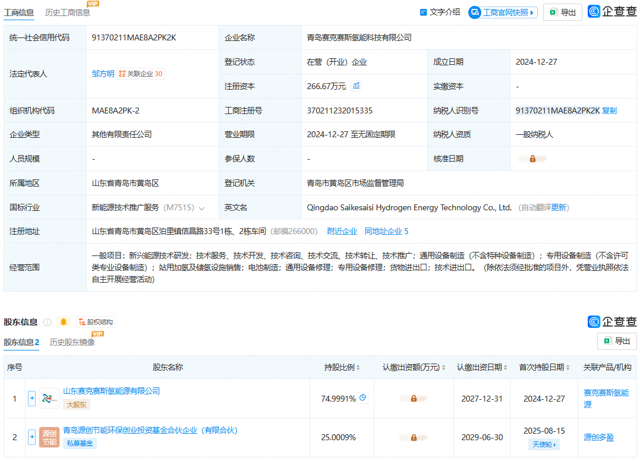Viewport: 640px width, 461px height.
Task: Select 工商注册号 370211232015335
Action: tap(340, 111)
